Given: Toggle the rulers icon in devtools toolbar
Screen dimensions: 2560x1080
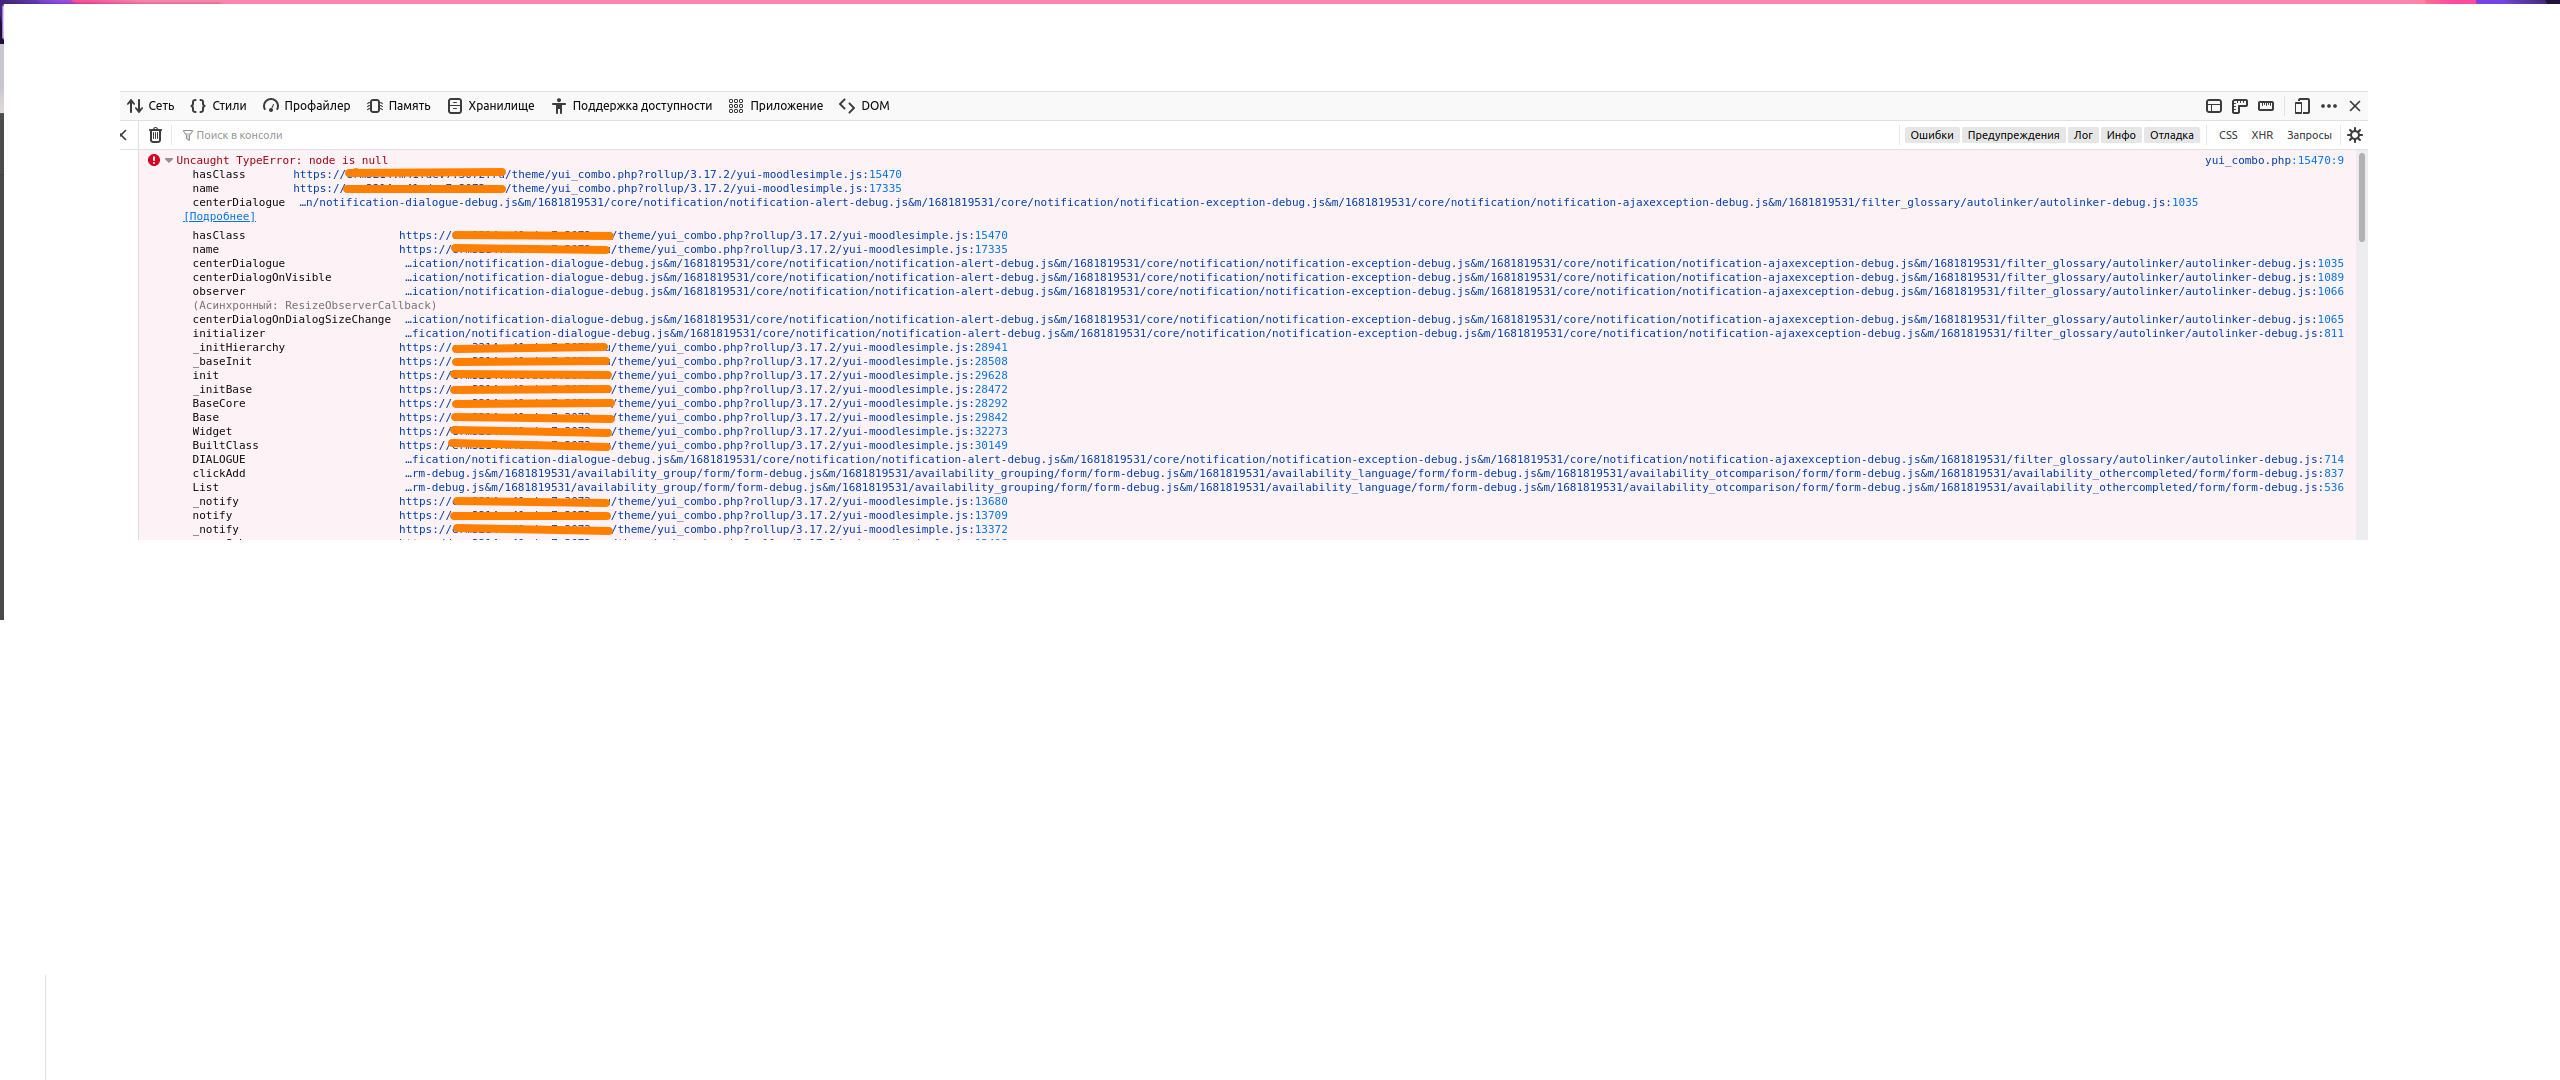Looking at the screenshot, I should point(2240,106).
